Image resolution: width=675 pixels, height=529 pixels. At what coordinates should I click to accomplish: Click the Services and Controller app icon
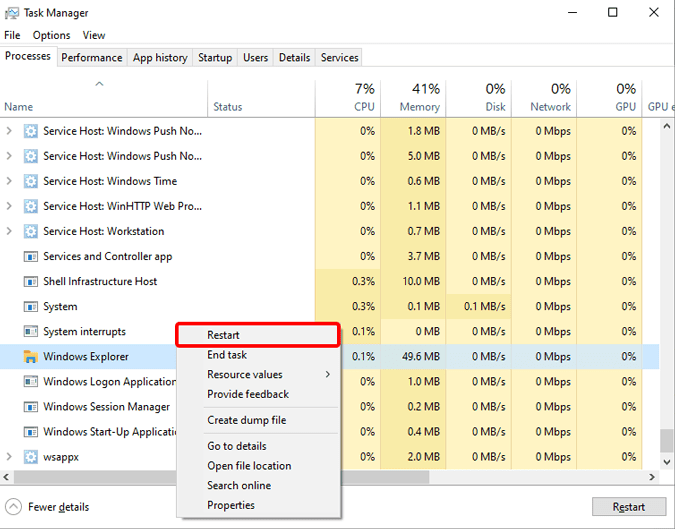[x=31, y=257]
